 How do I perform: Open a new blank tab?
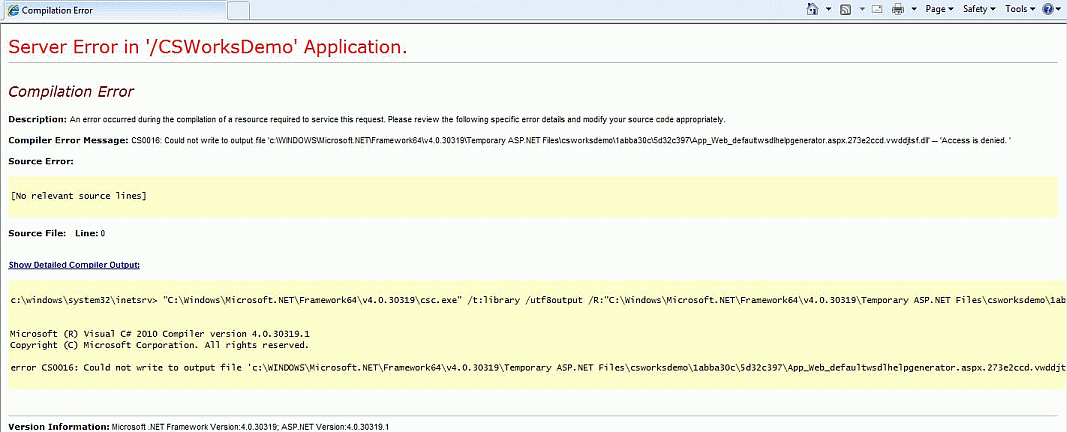[x=238, y=10]
